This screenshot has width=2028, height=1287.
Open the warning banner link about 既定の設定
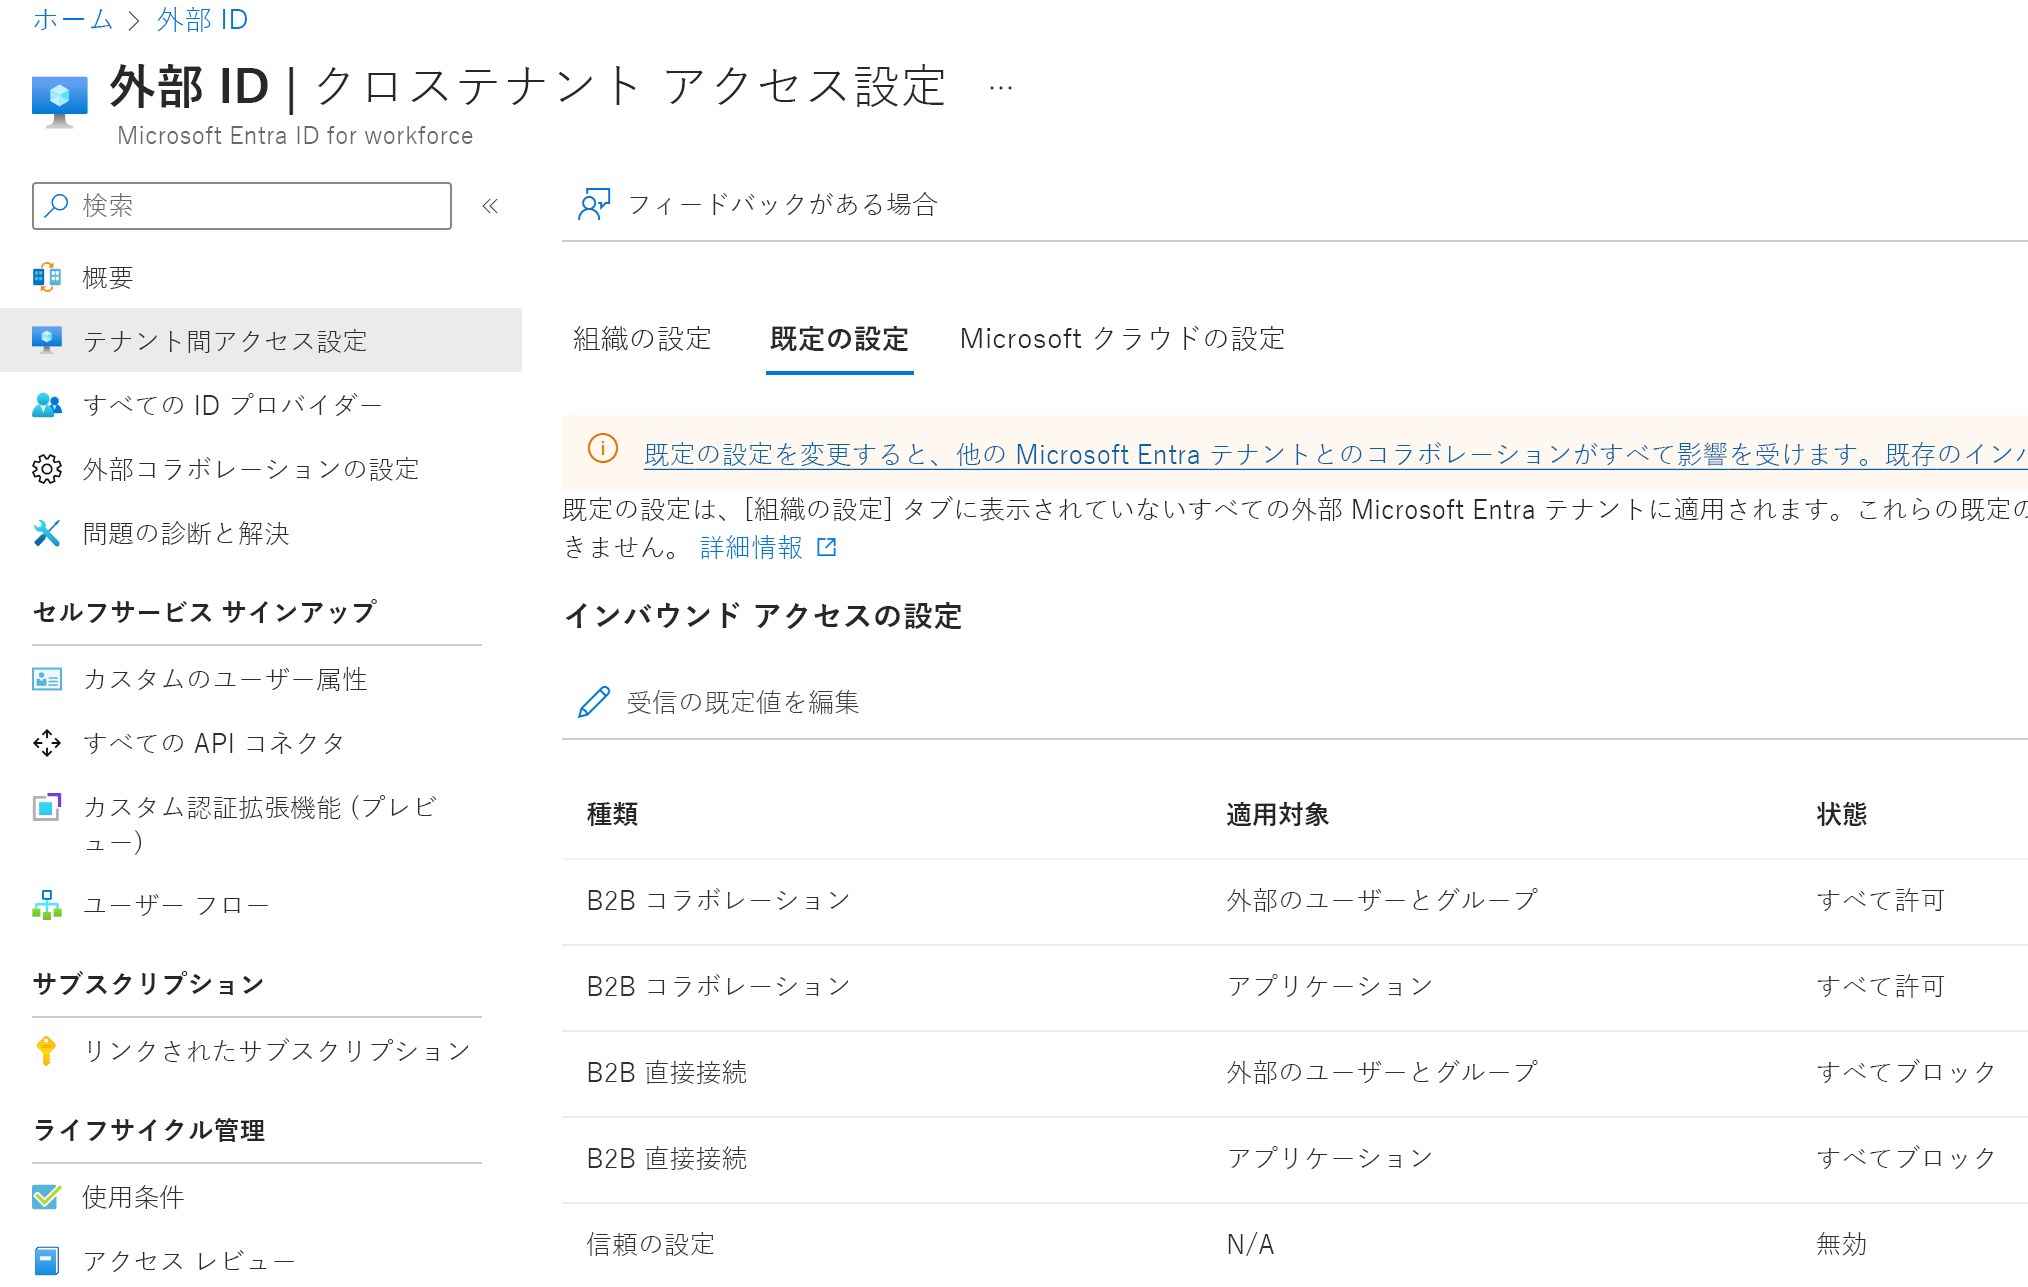(x=1335, y=455)
